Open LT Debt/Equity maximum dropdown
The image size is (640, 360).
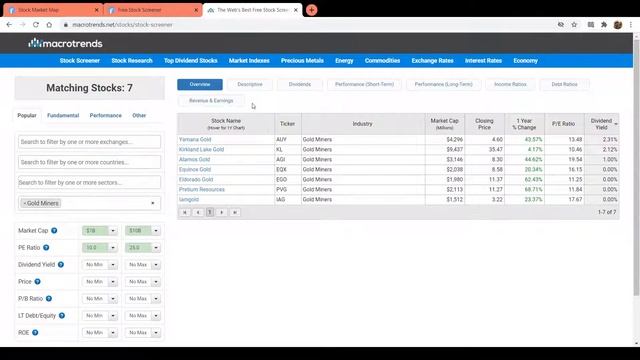tap(156, 316)
